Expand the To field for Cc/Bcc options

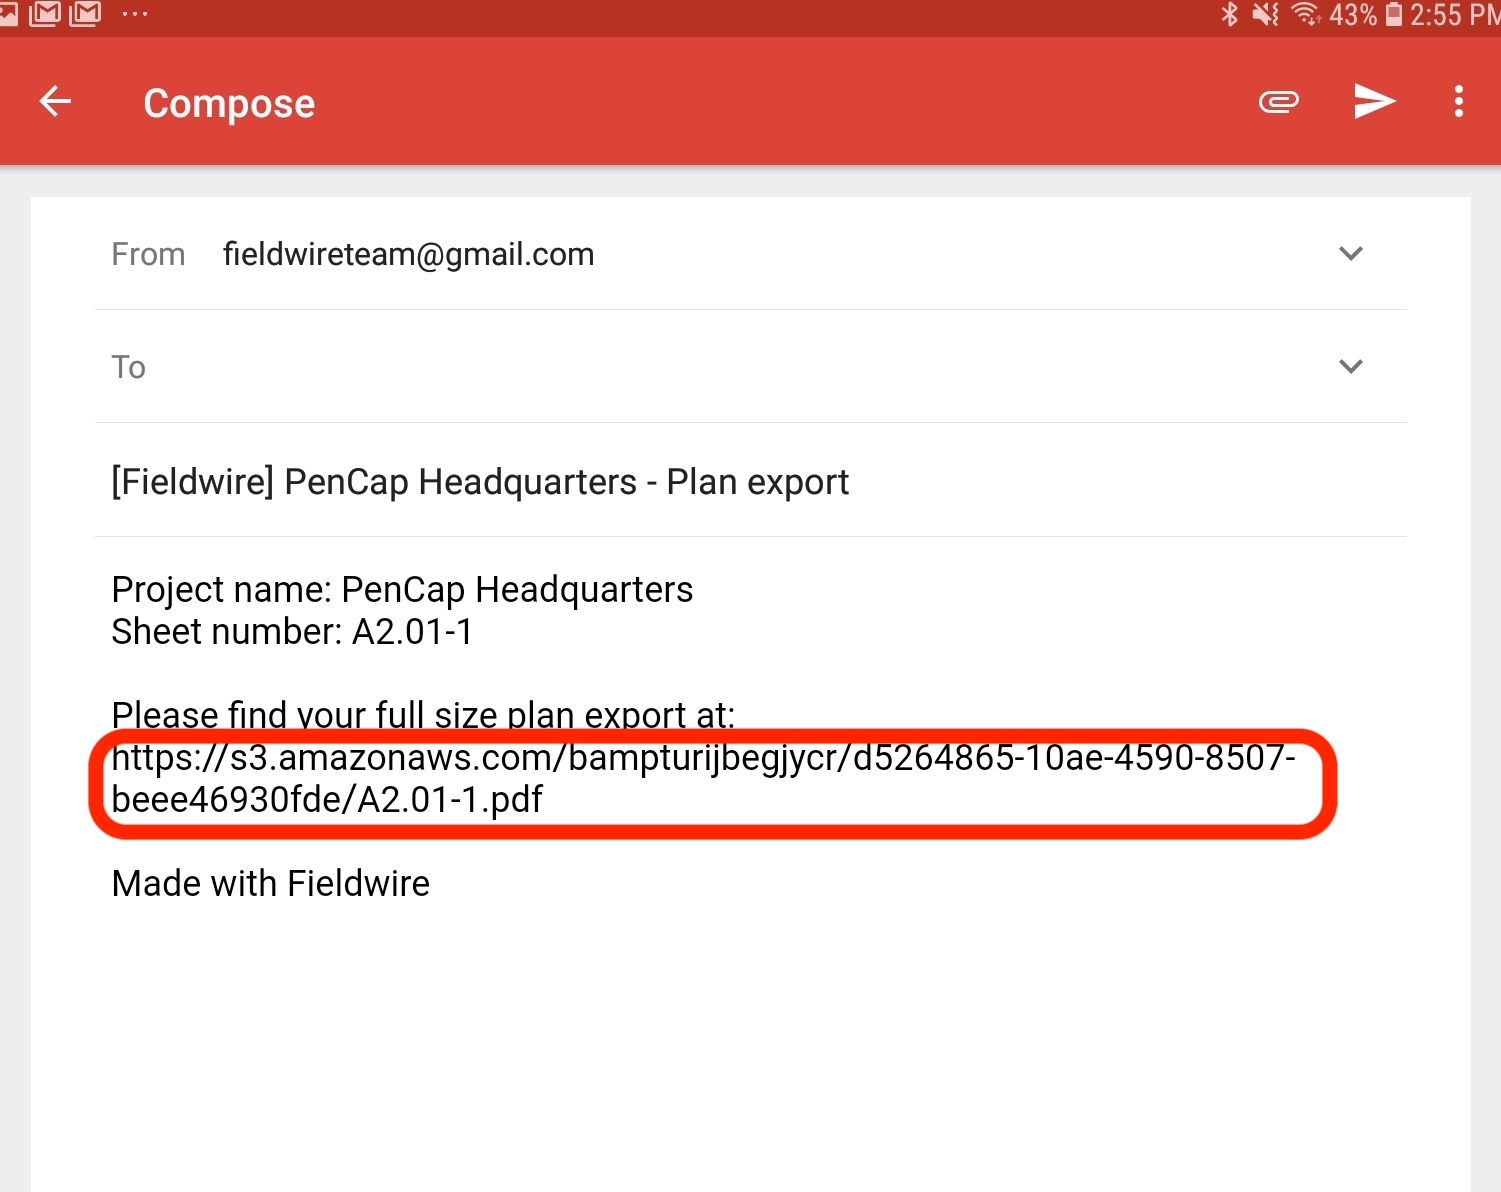[x=1351, y=366]
